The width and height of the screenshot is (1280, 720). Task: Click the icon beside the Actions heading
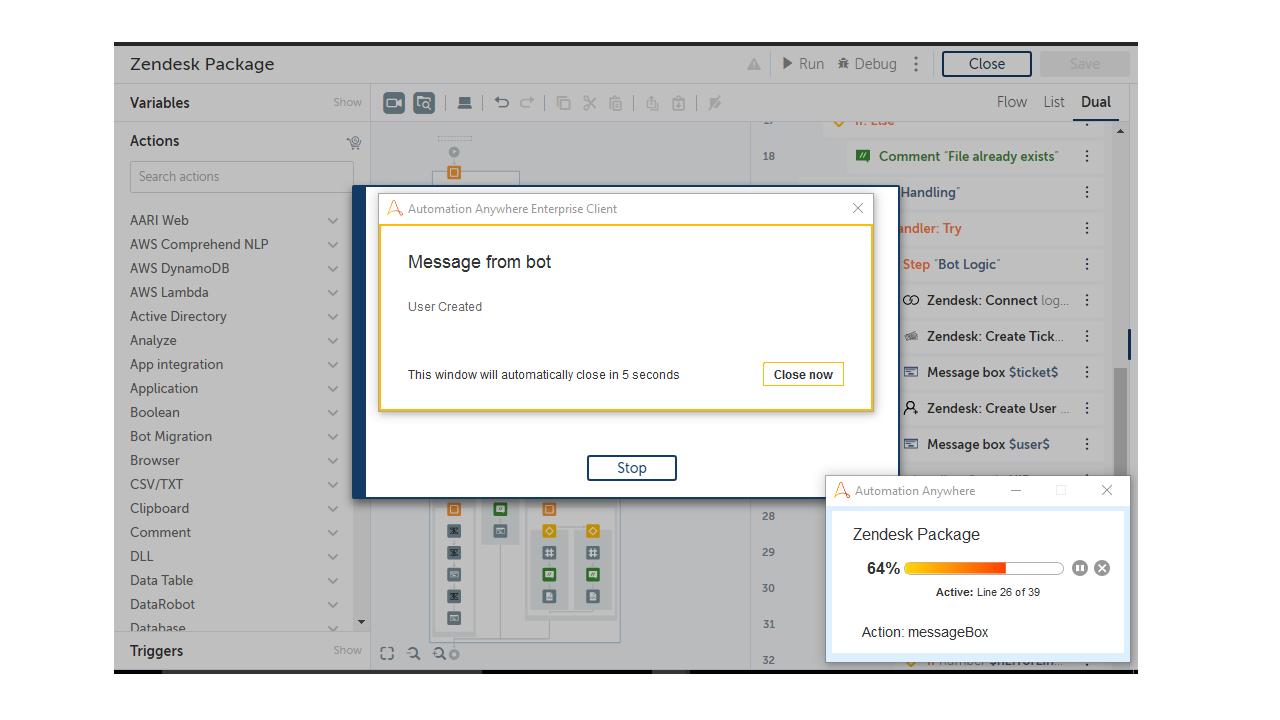click(354, 142)
